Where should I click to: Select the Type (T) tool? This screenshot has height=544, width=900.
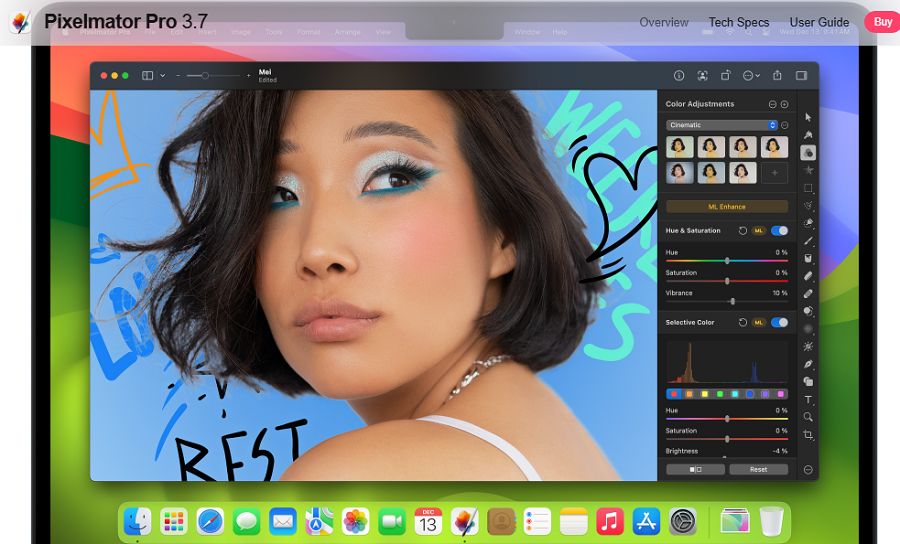click(x=808, y=399)
